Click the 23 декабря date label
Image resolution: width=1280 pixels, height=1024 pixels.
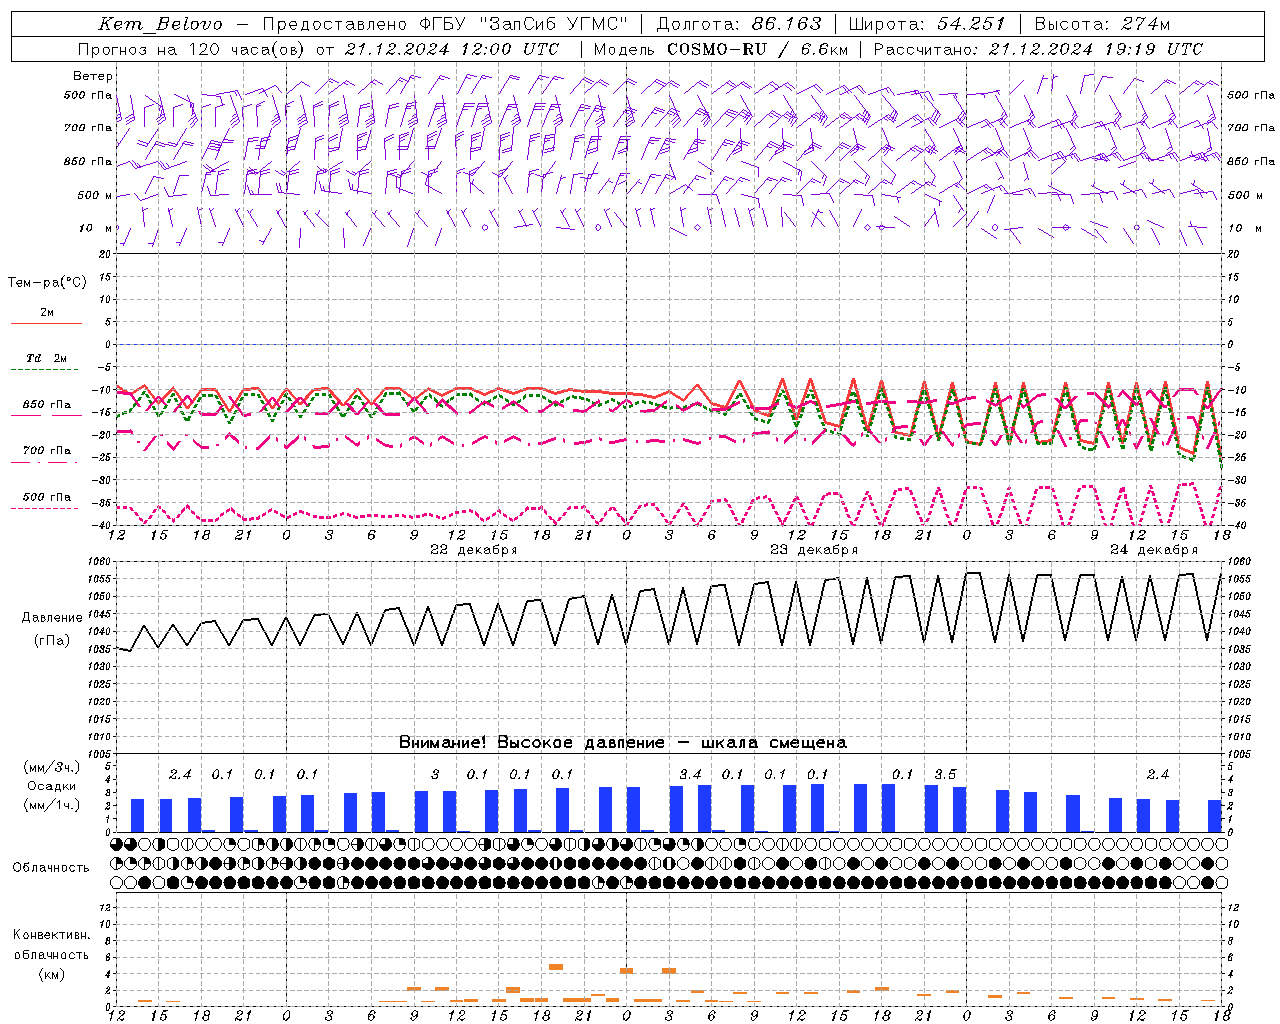[813, 550]
